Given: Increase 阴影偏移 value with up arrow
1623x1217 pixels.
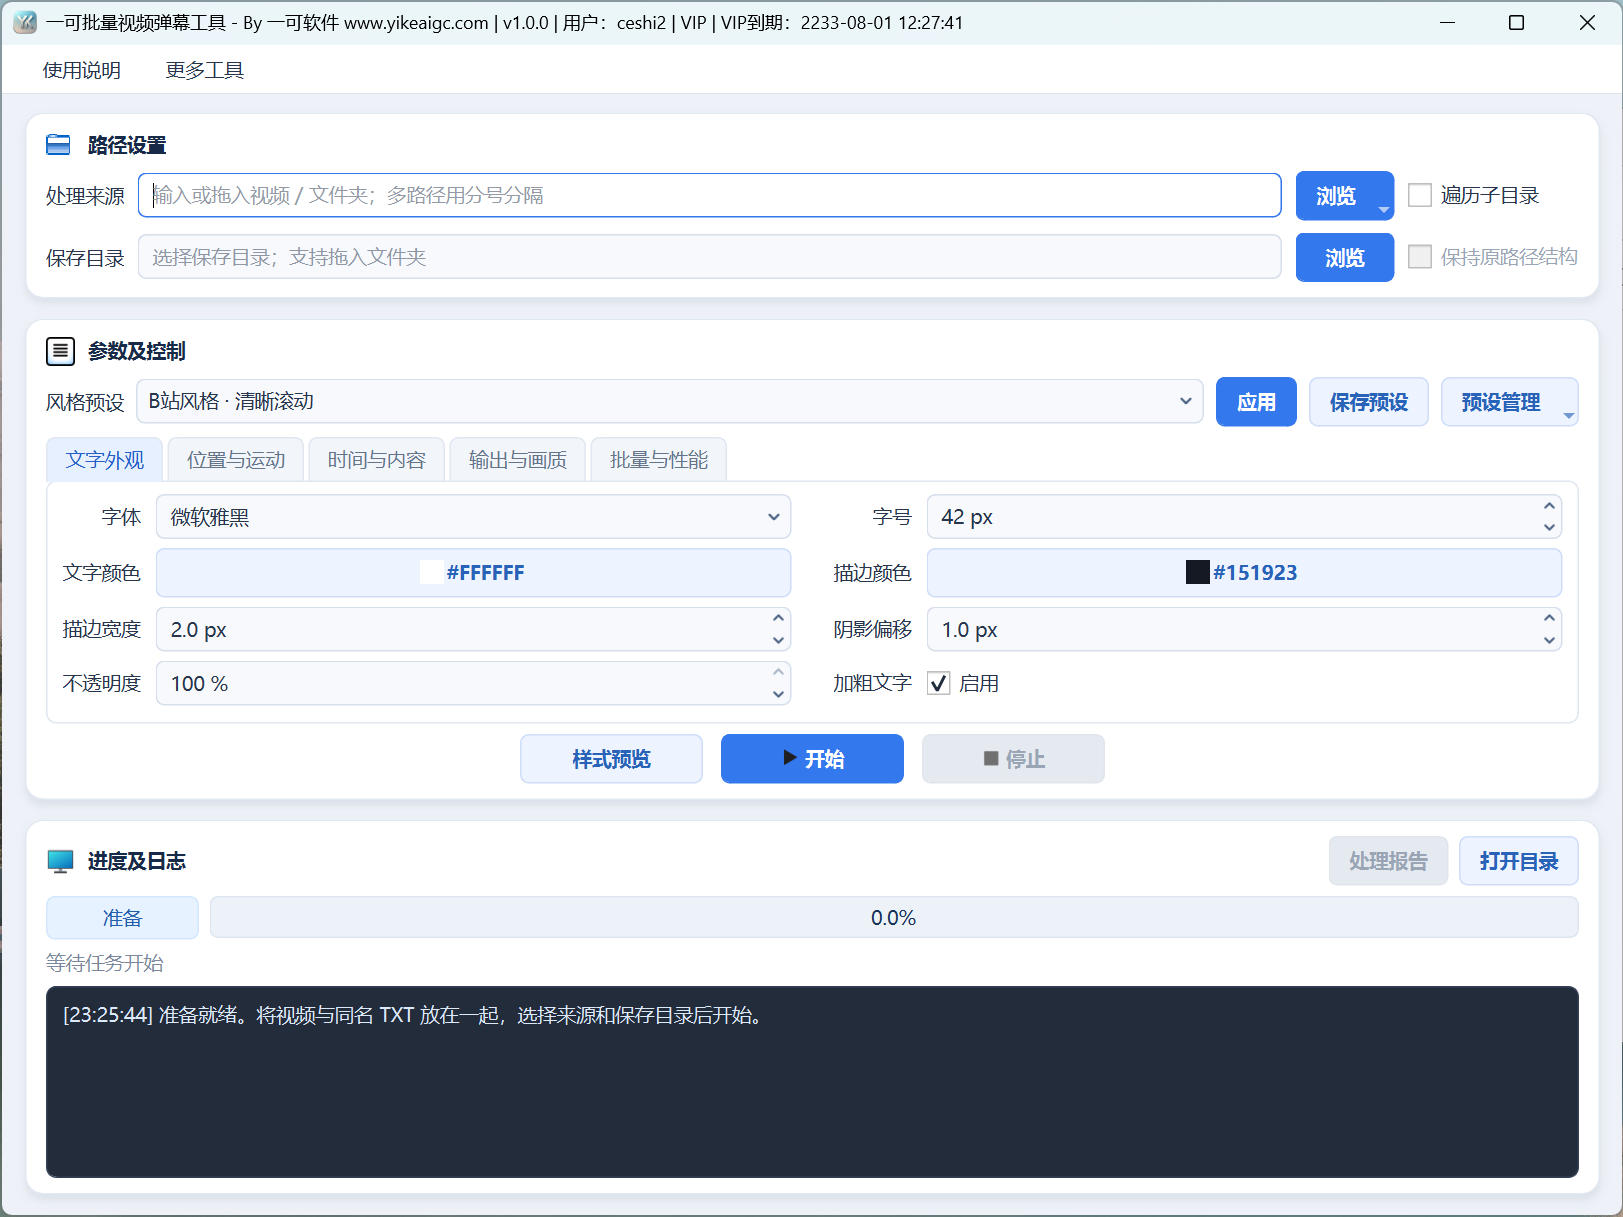Looking at the screenshot, I should [1549, 618].
